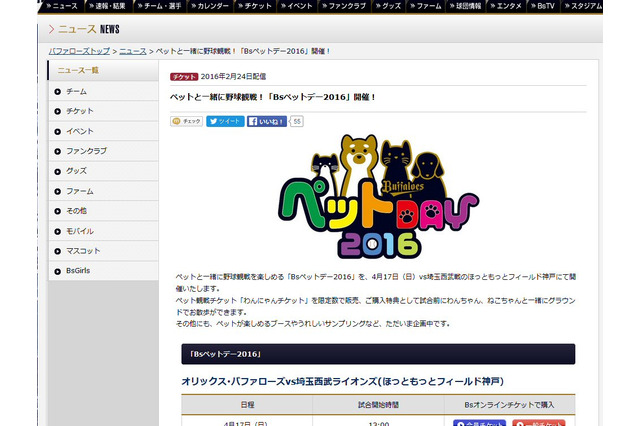Click the 2016年2月24日配信 date text
The height and width of the screenshot is (426, 640).
(x=233, y=76)
